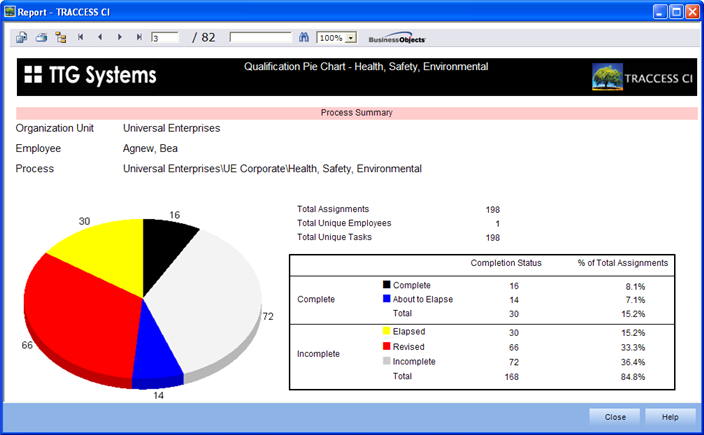Click the Process Summary header text
704x435 pixels.
coord(356,113)
